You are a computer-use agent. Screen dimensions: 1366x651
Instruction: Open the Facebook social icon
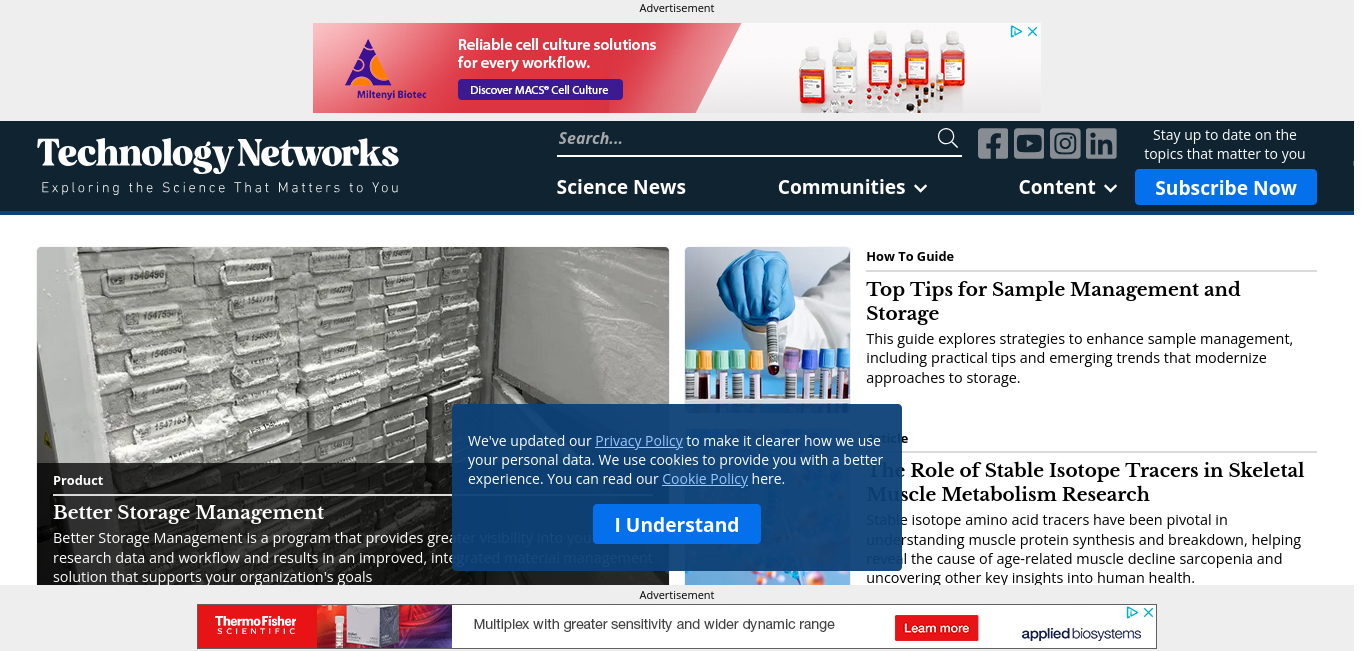(x=993, y=144)
